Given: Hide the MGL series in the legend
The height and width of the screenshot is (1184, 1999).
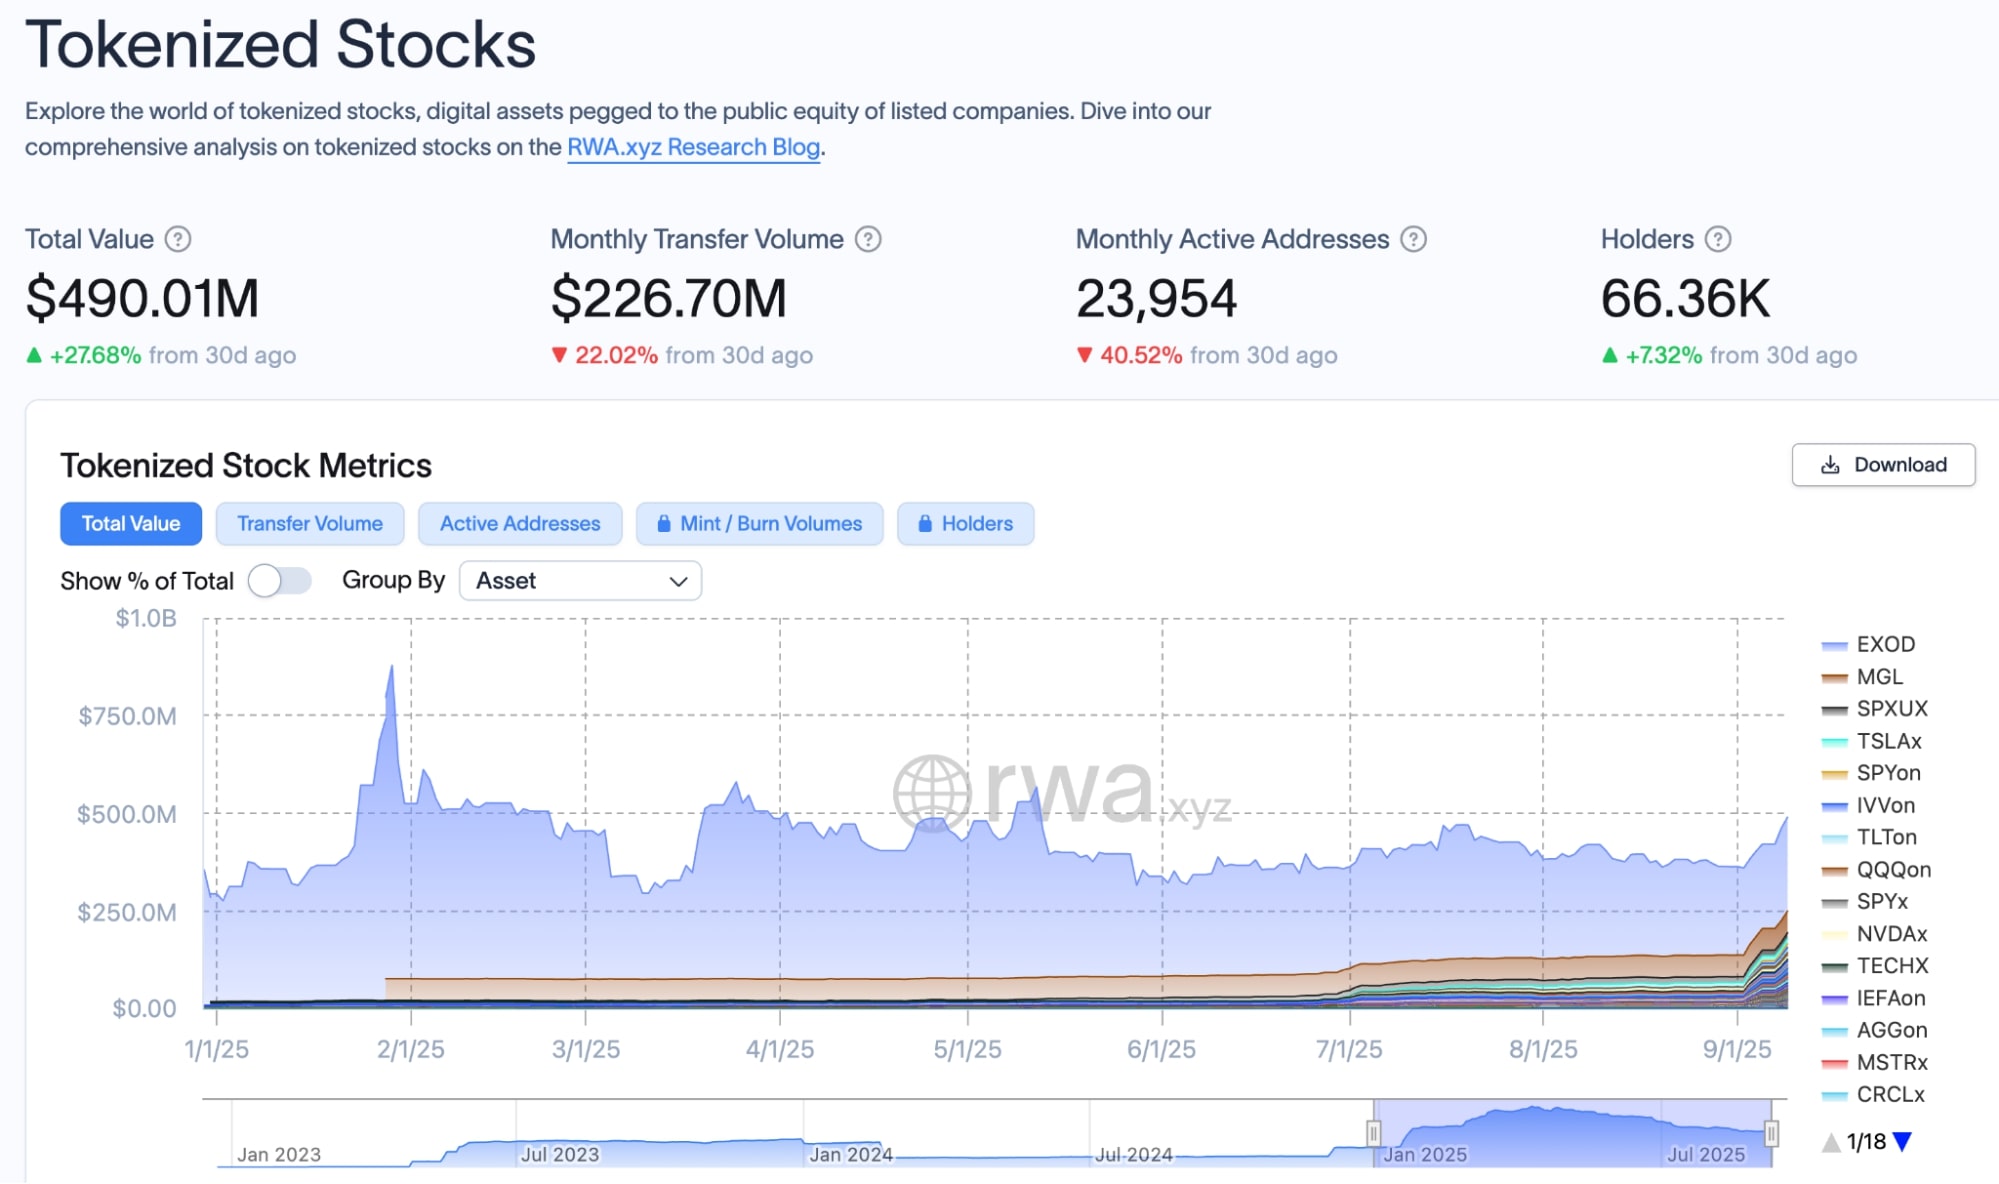Looking at the screenshot, I should 1878,677.
